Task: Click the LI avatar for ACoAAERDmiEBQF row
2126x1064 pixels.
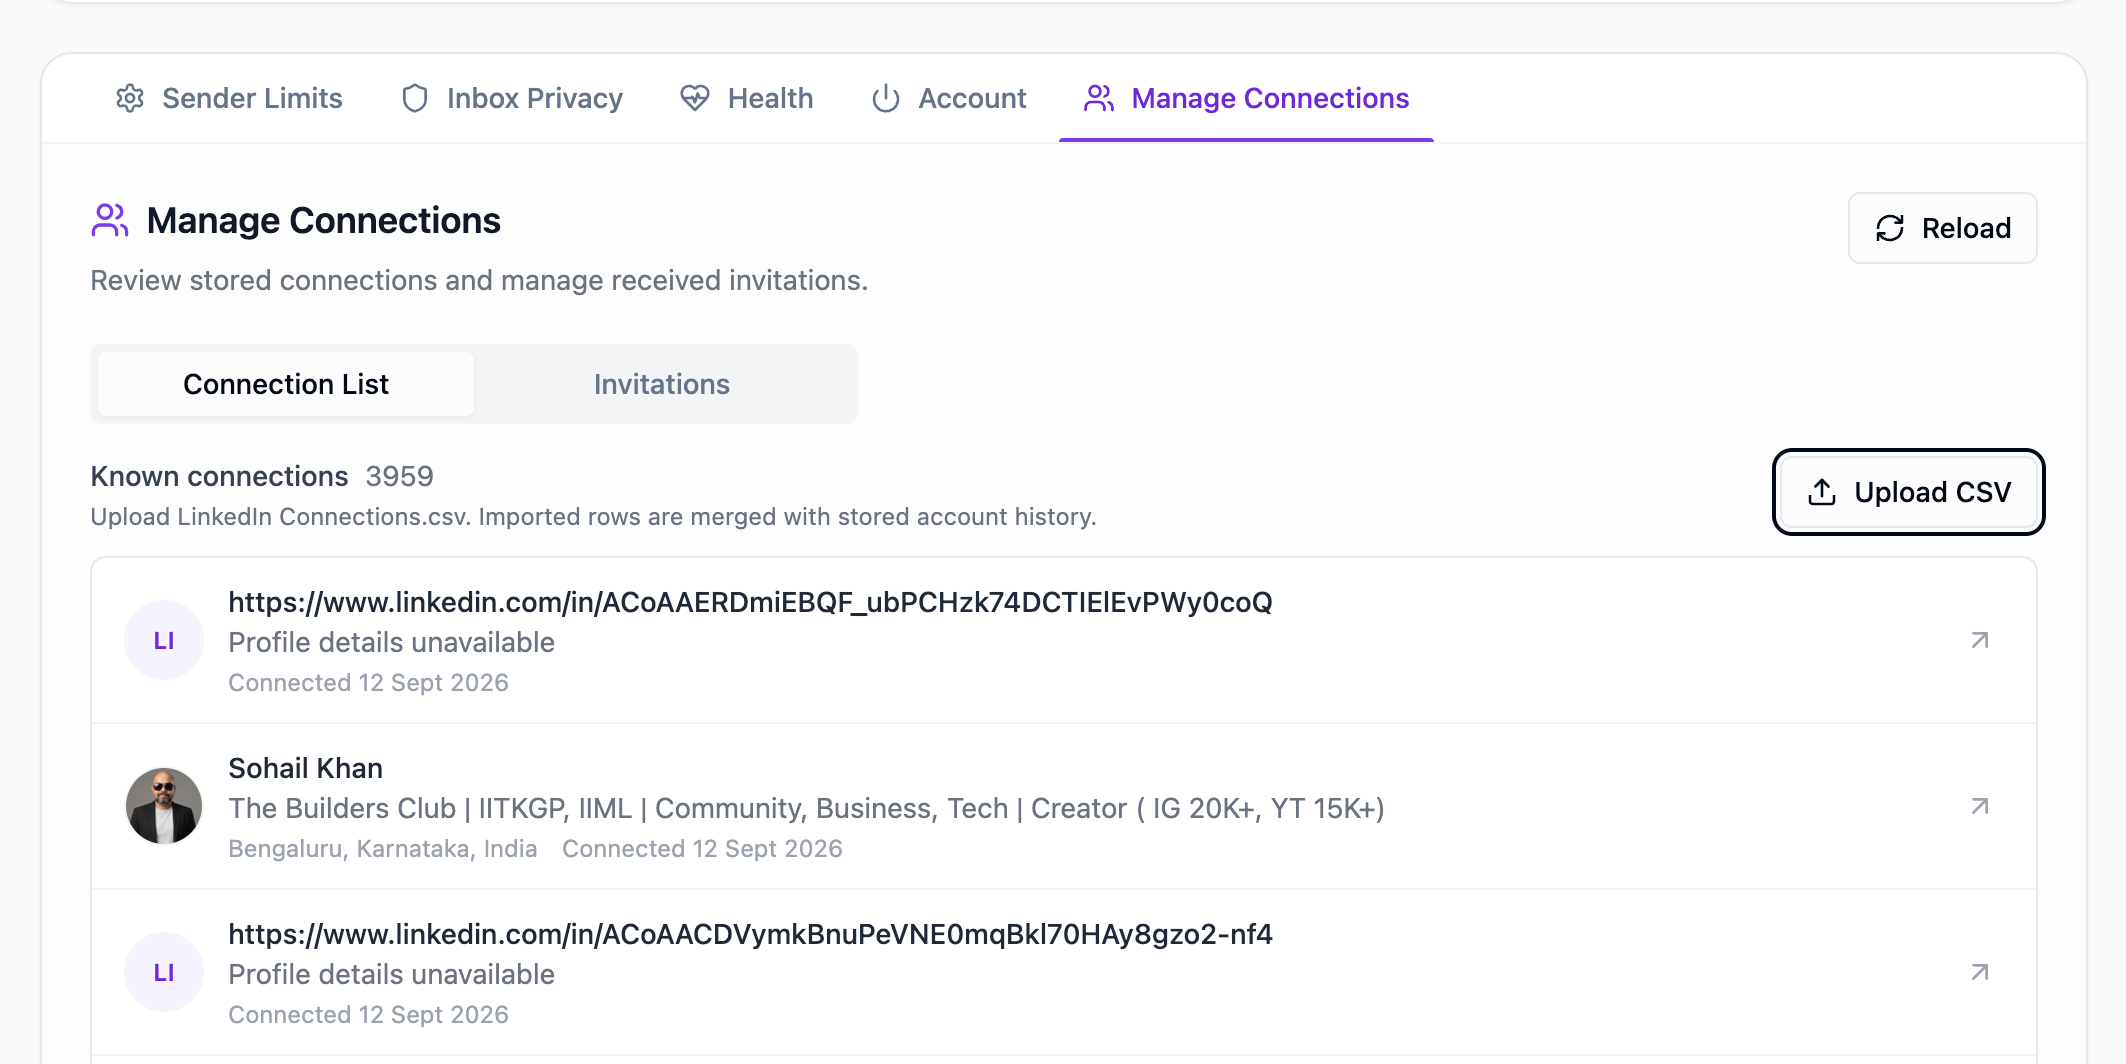Action: pyautogui.click(x=164, y=640)
